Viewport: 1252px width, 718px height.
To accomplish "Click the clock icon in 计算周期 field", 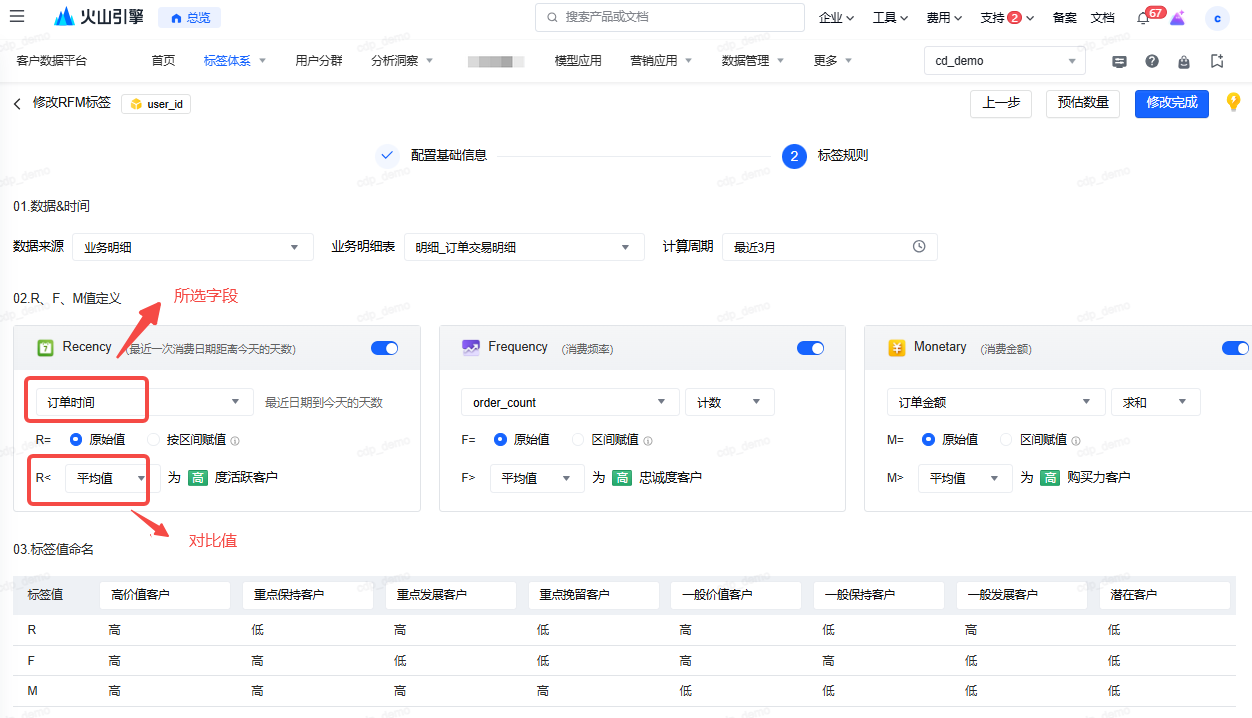I will [919, 247].
